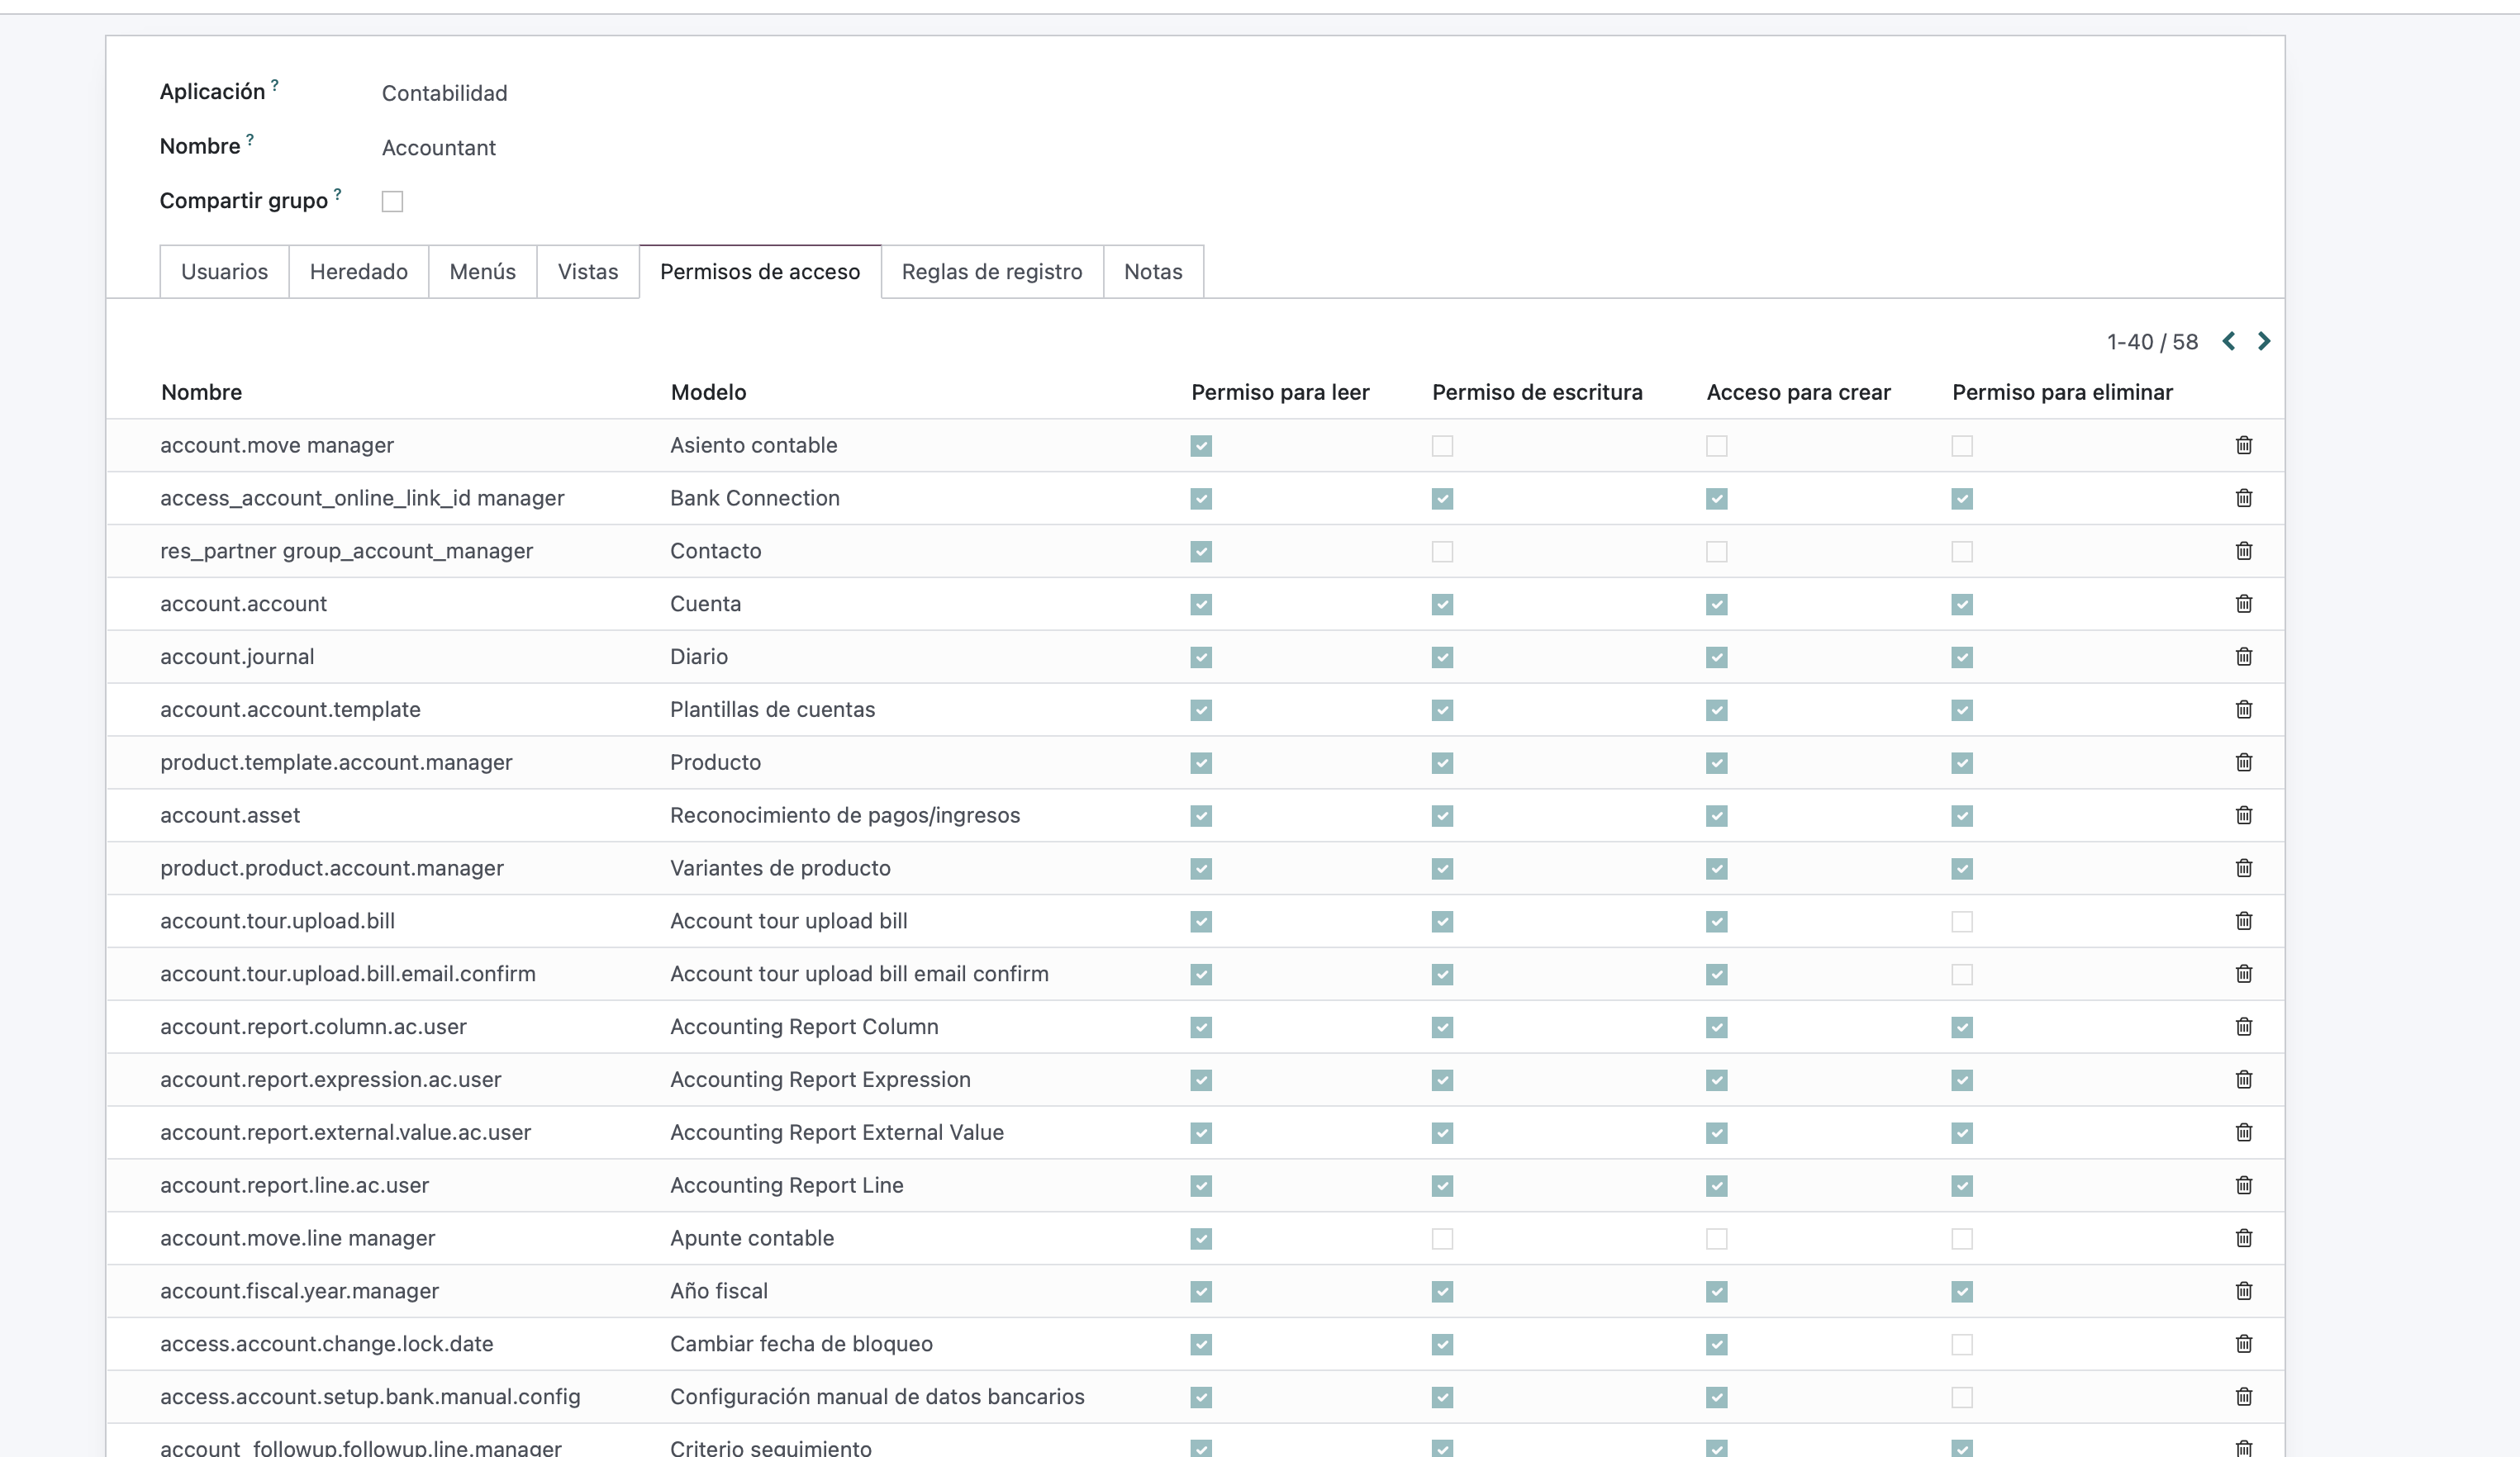2520x1457 pixels.
Task: Enable delete permission for Cambiar fecha de bloqueo
Action: [1962, 1345]
